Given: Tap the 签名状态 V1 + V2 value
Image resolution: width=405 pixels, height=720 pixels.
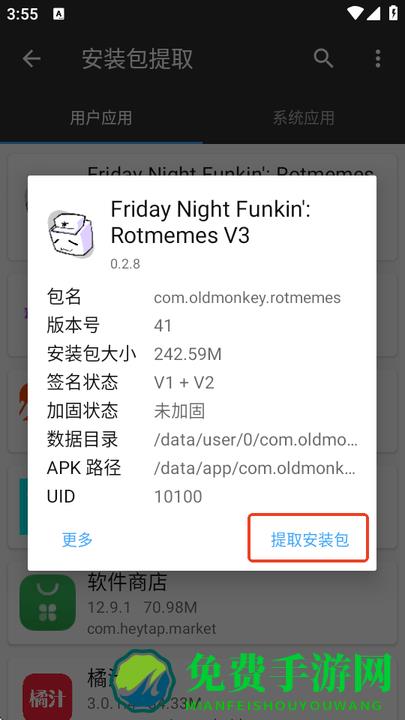Looking at the screenshot, I should [x=184, y=382].
